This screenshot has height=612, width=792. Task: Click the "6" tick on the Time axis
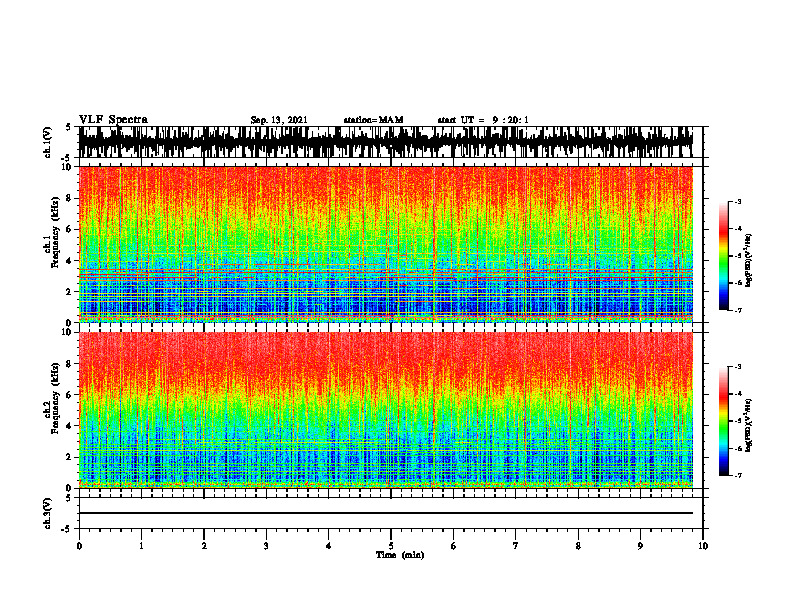tap(454, 546)
